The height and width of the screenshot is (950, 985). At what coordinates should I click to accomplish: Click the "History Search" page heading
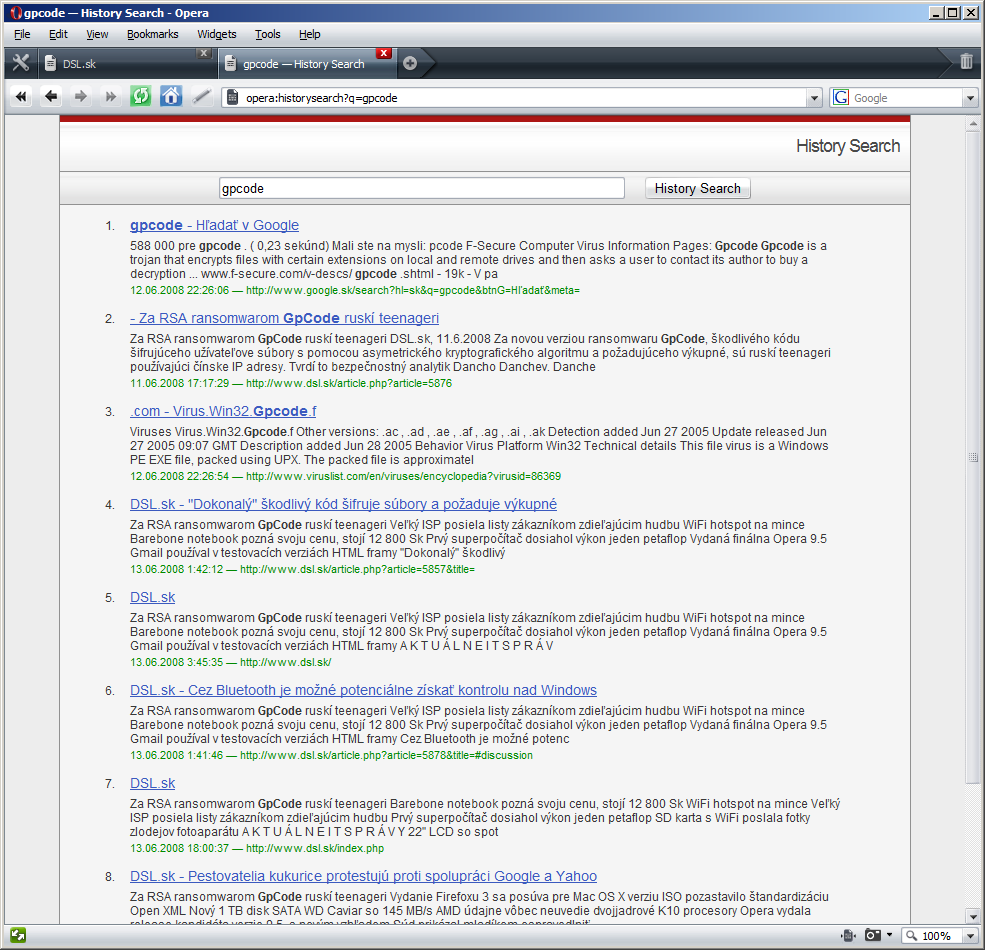click(848, 146)
